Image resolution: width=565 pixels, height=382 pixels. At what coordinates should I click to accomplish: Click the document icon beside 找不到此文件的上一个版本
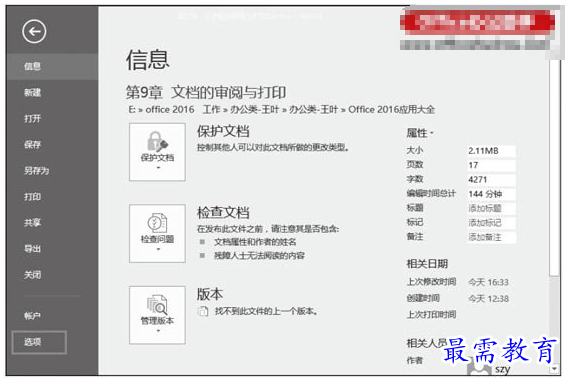[x=203, y=311]
